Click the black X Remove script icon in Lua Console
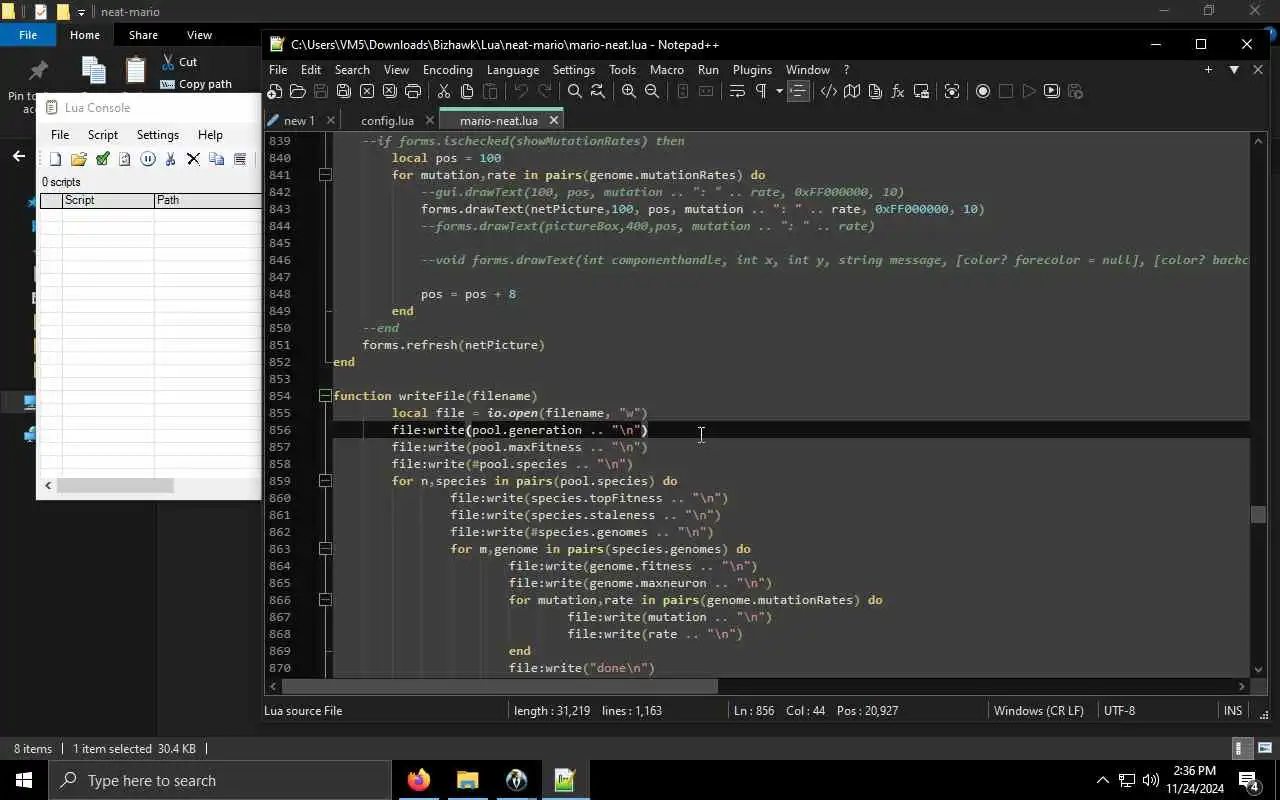Image resolution: width=1280 pixels, height=800 pixels. click(x=194, y=159)
